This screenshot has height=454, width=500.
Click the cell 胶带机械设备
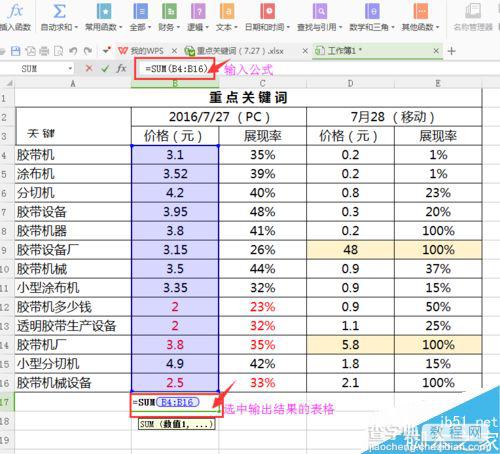coord(73,383)
